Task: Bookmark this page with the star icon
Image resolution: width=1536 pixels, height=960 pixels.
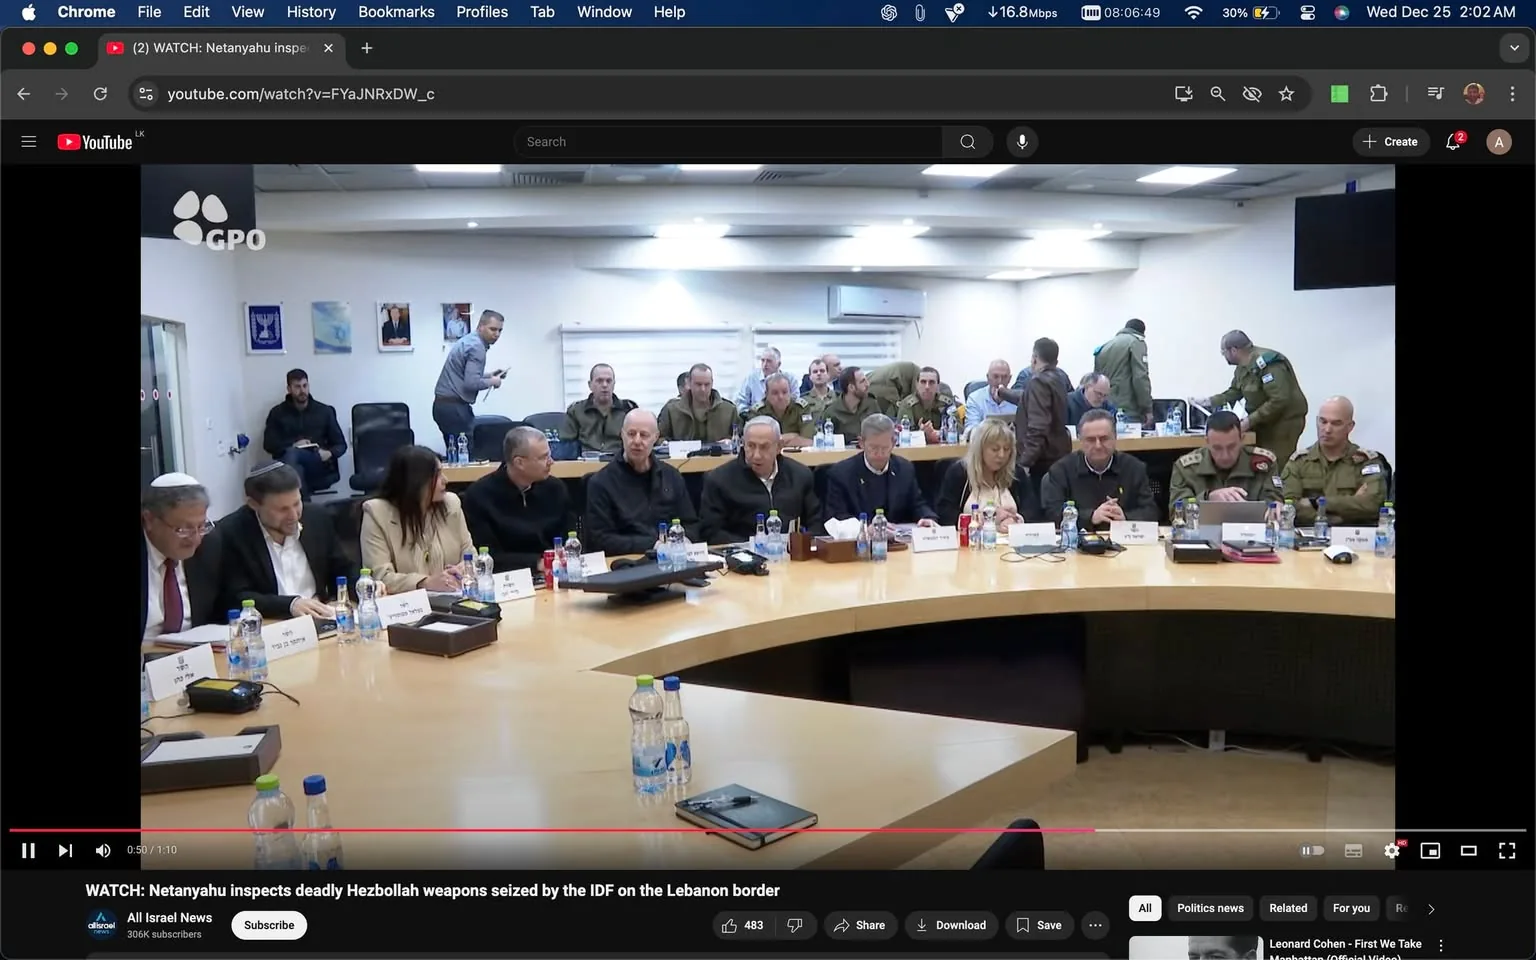Action: point(1286,93)
